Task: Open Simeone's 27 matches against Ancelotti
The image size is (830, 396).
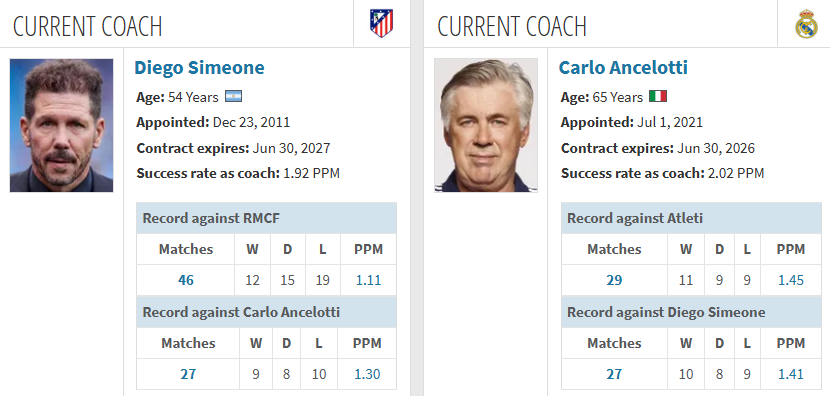Action: [188, 374]
